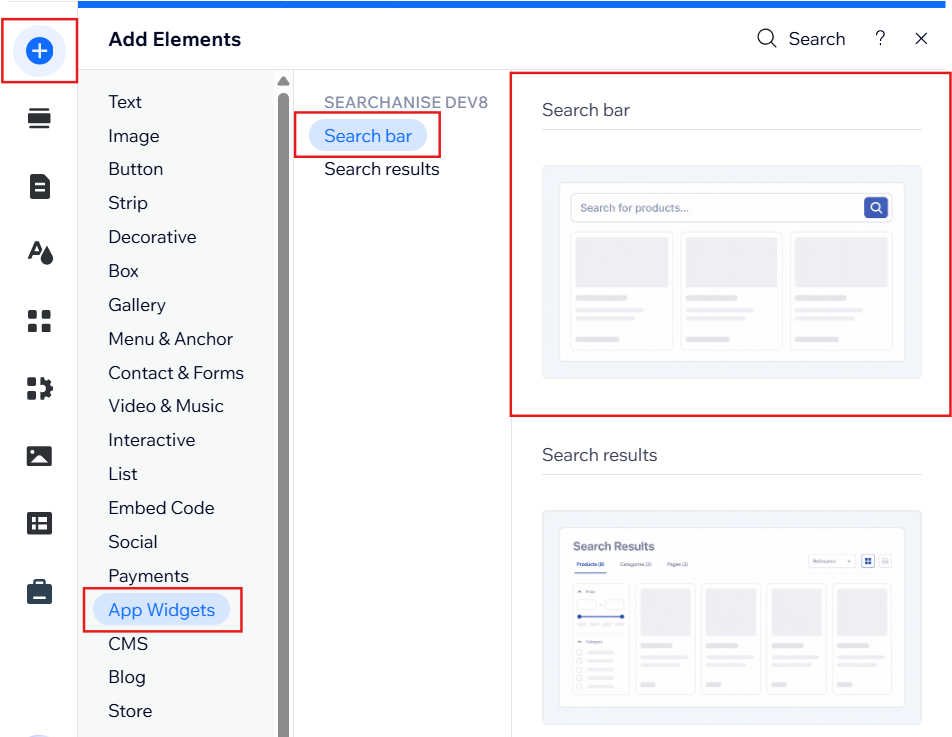Click the category list scrollbar up arrow
The width and height of the screenshot is (952, 737).
tap(283, 81)
